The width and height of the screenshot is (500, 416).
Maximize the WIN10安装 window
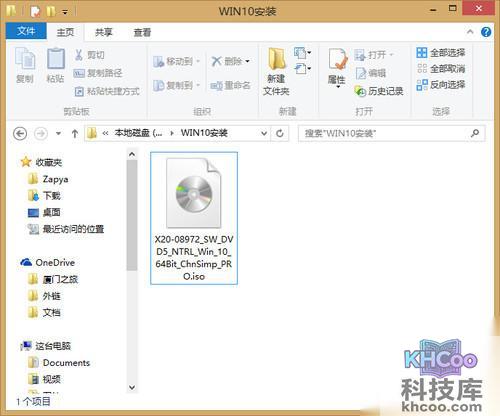453,9
